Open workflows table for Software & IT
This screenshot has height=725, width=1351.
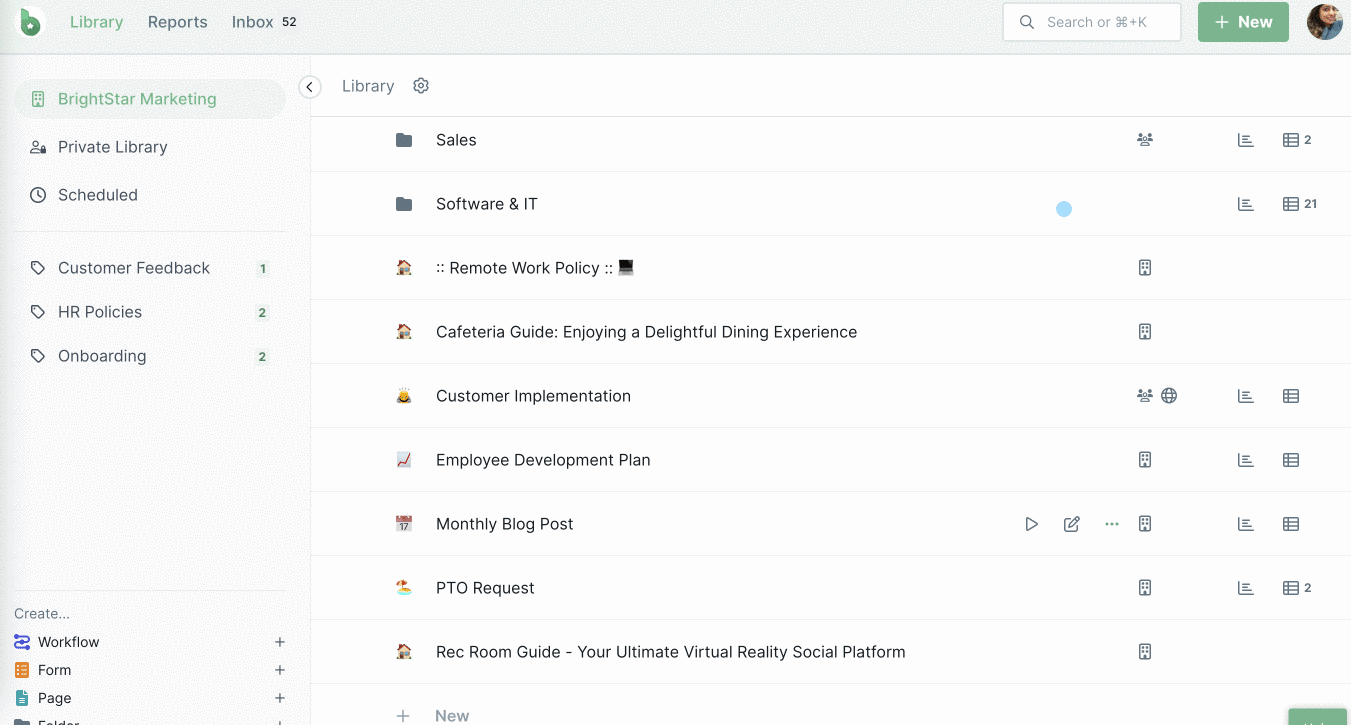1290,203
